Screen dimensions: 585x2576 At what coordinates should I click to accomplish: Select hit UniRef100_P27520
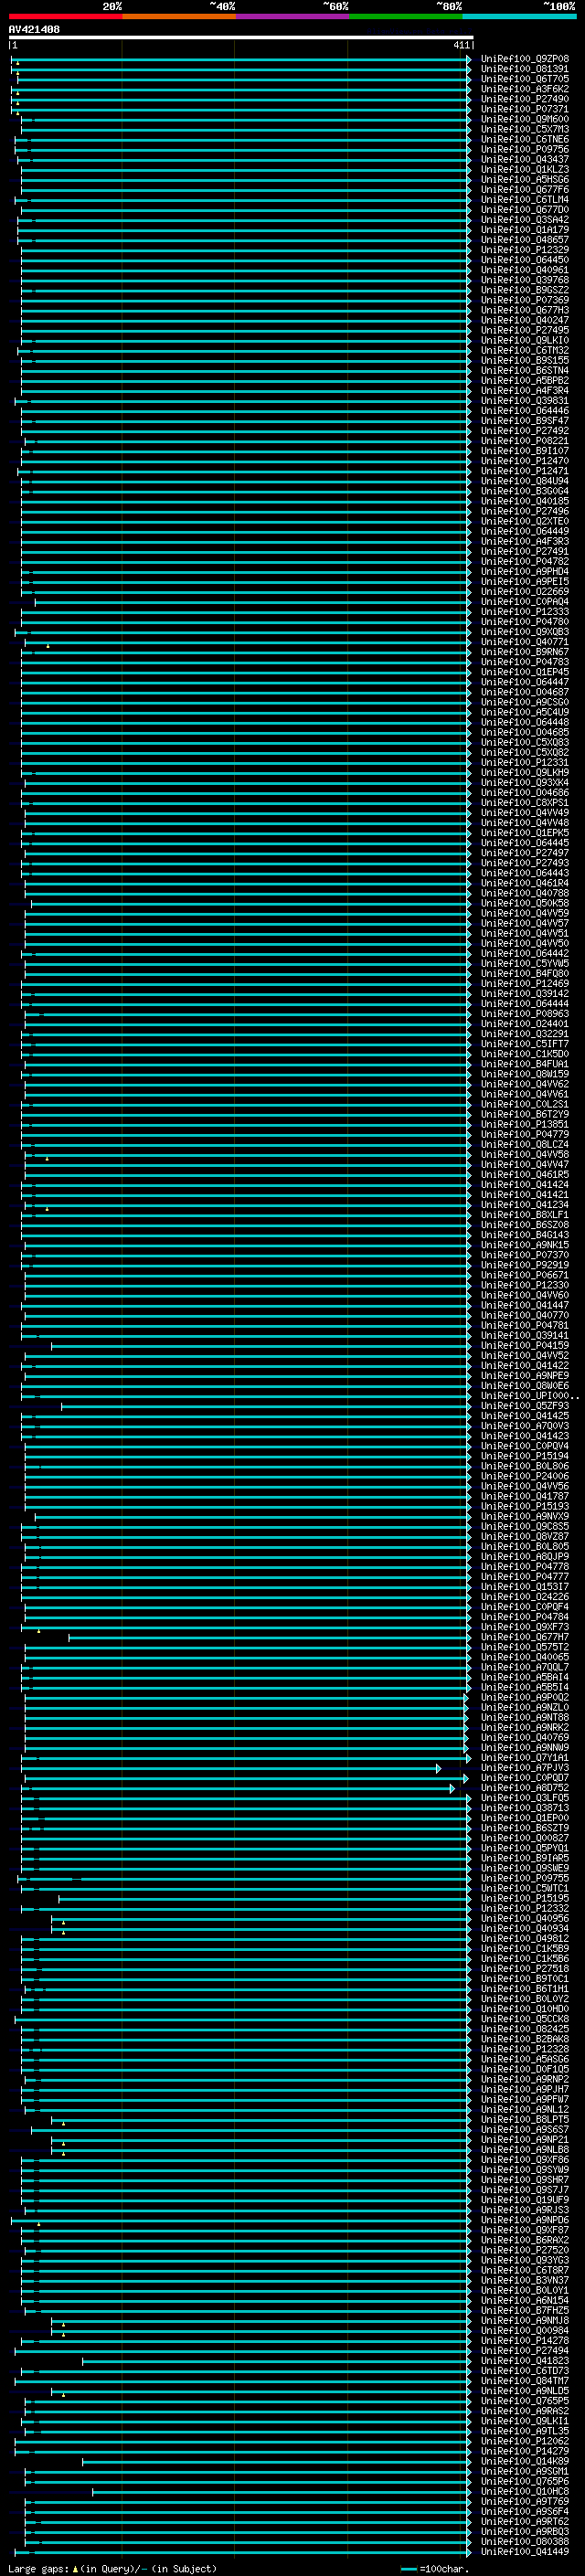click(x=524, y=2250)
